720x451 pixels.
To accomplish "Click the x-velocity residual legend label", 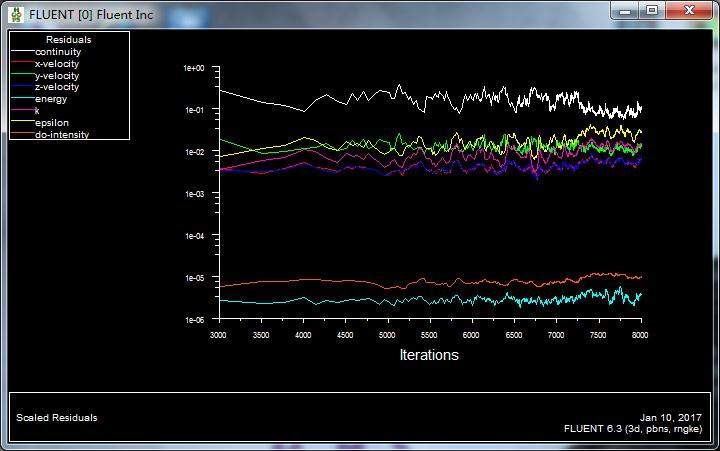I will click(57, 63).
